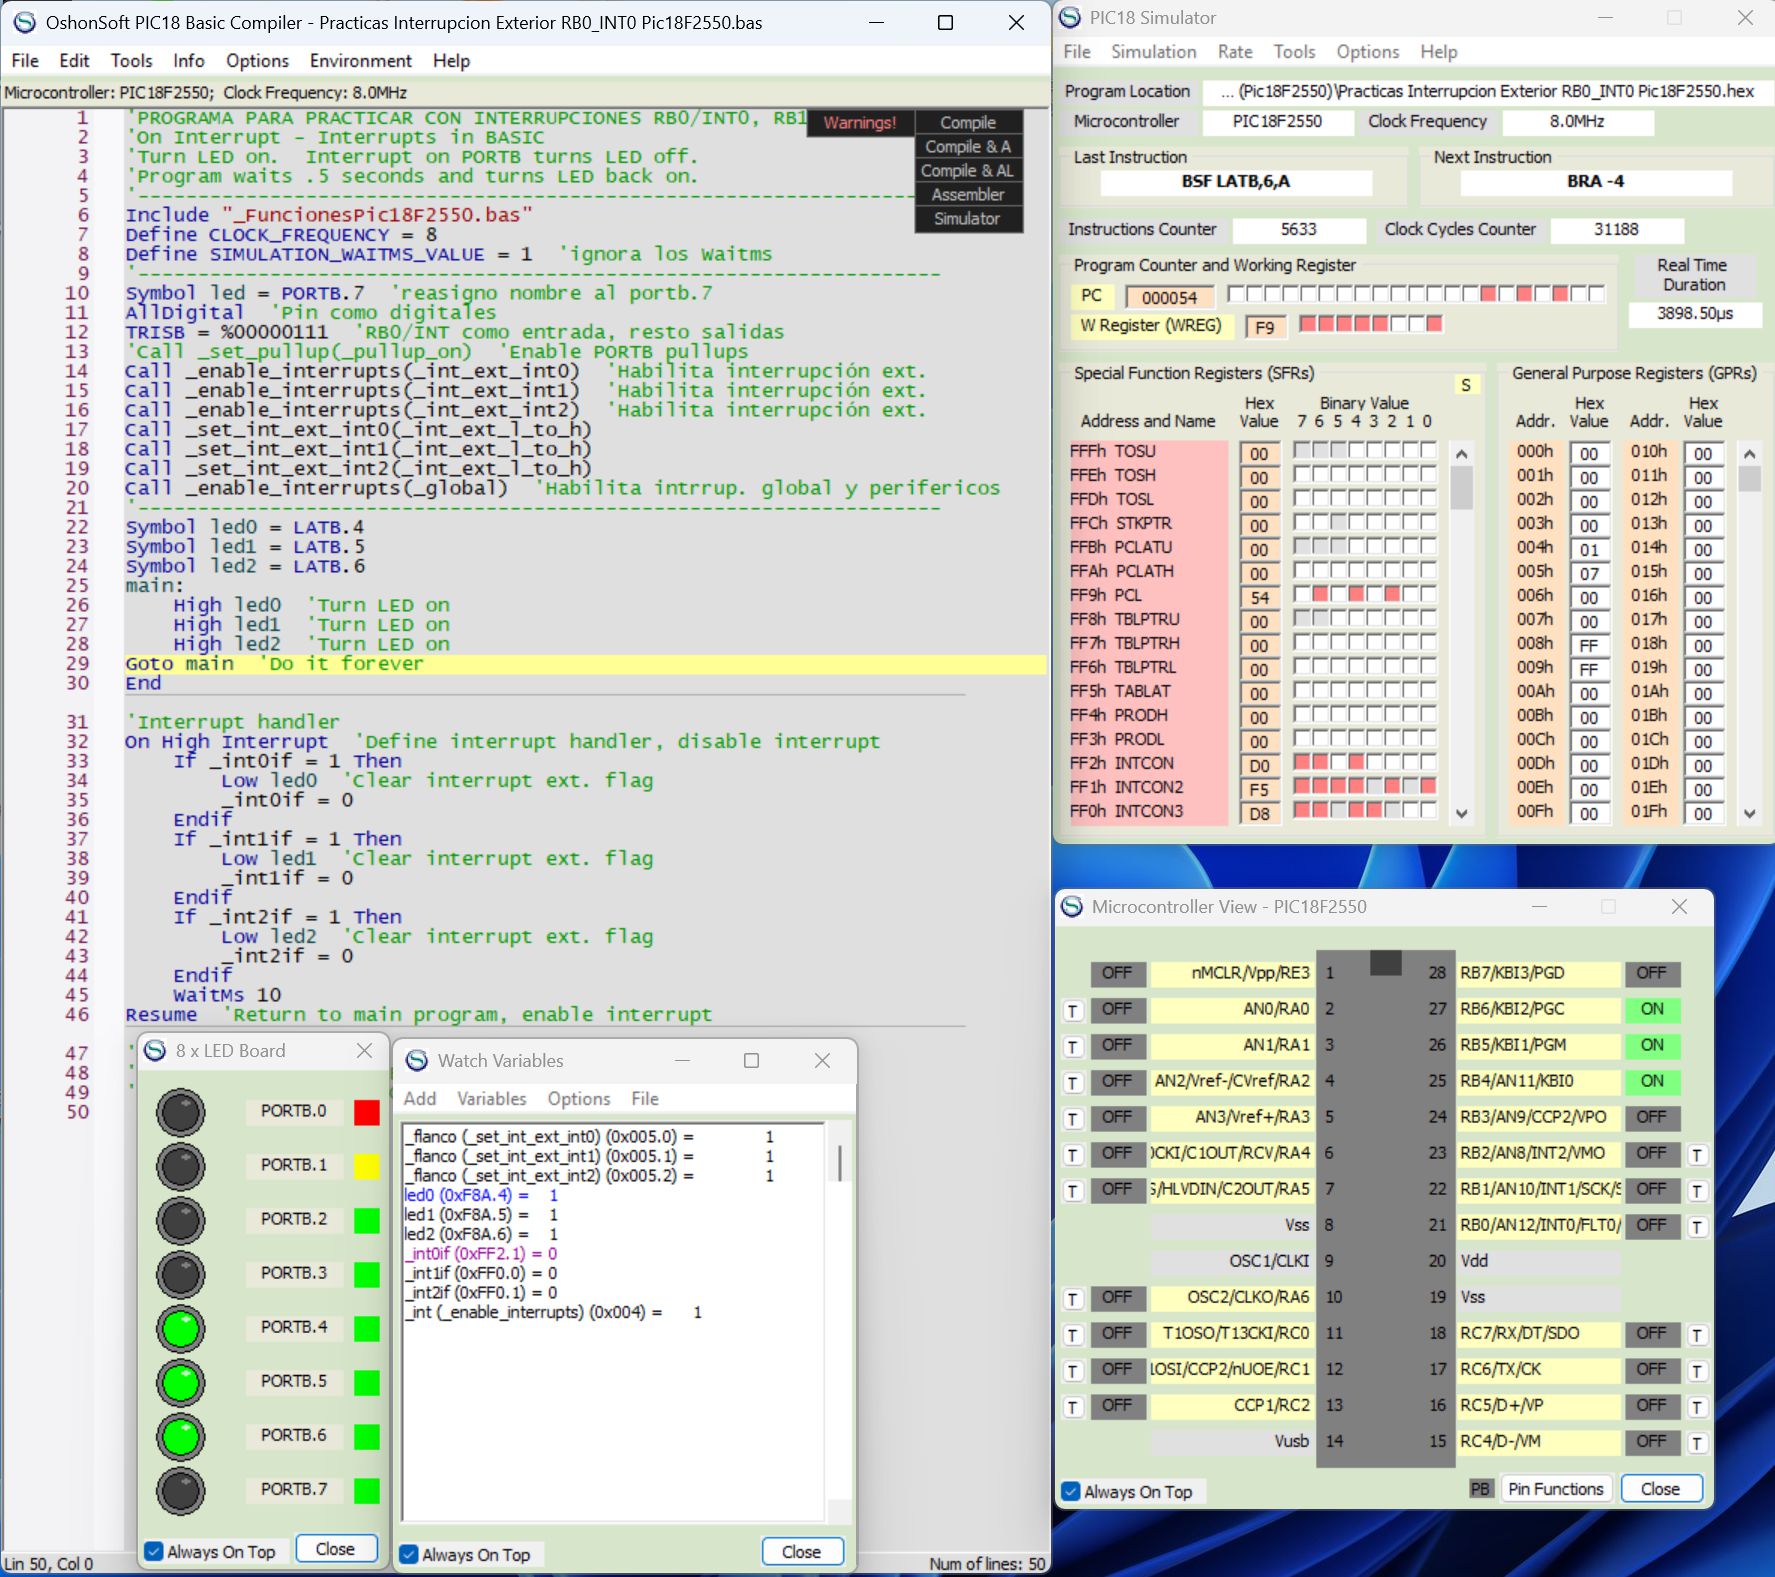Toggle Always On Top in Watch Variables
The width and height of the screenshot is (1775, 1577).
pyautogui.click(x=409, y=1555)
